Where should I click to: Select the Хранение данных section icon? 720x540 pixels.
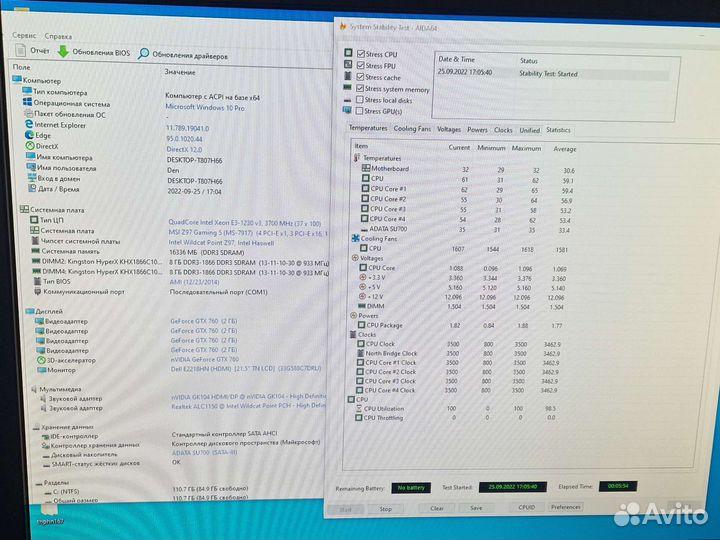[36, 427]
